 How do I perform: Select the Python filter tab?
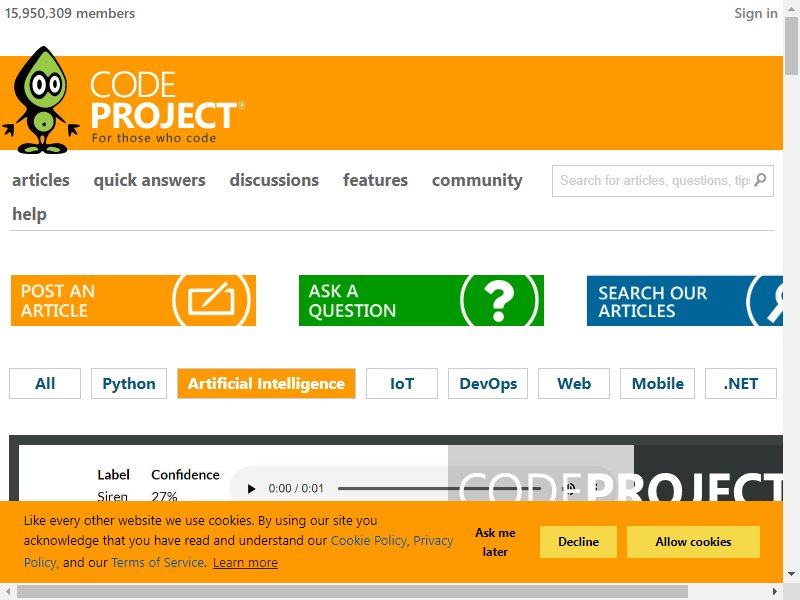pos(129,383)
